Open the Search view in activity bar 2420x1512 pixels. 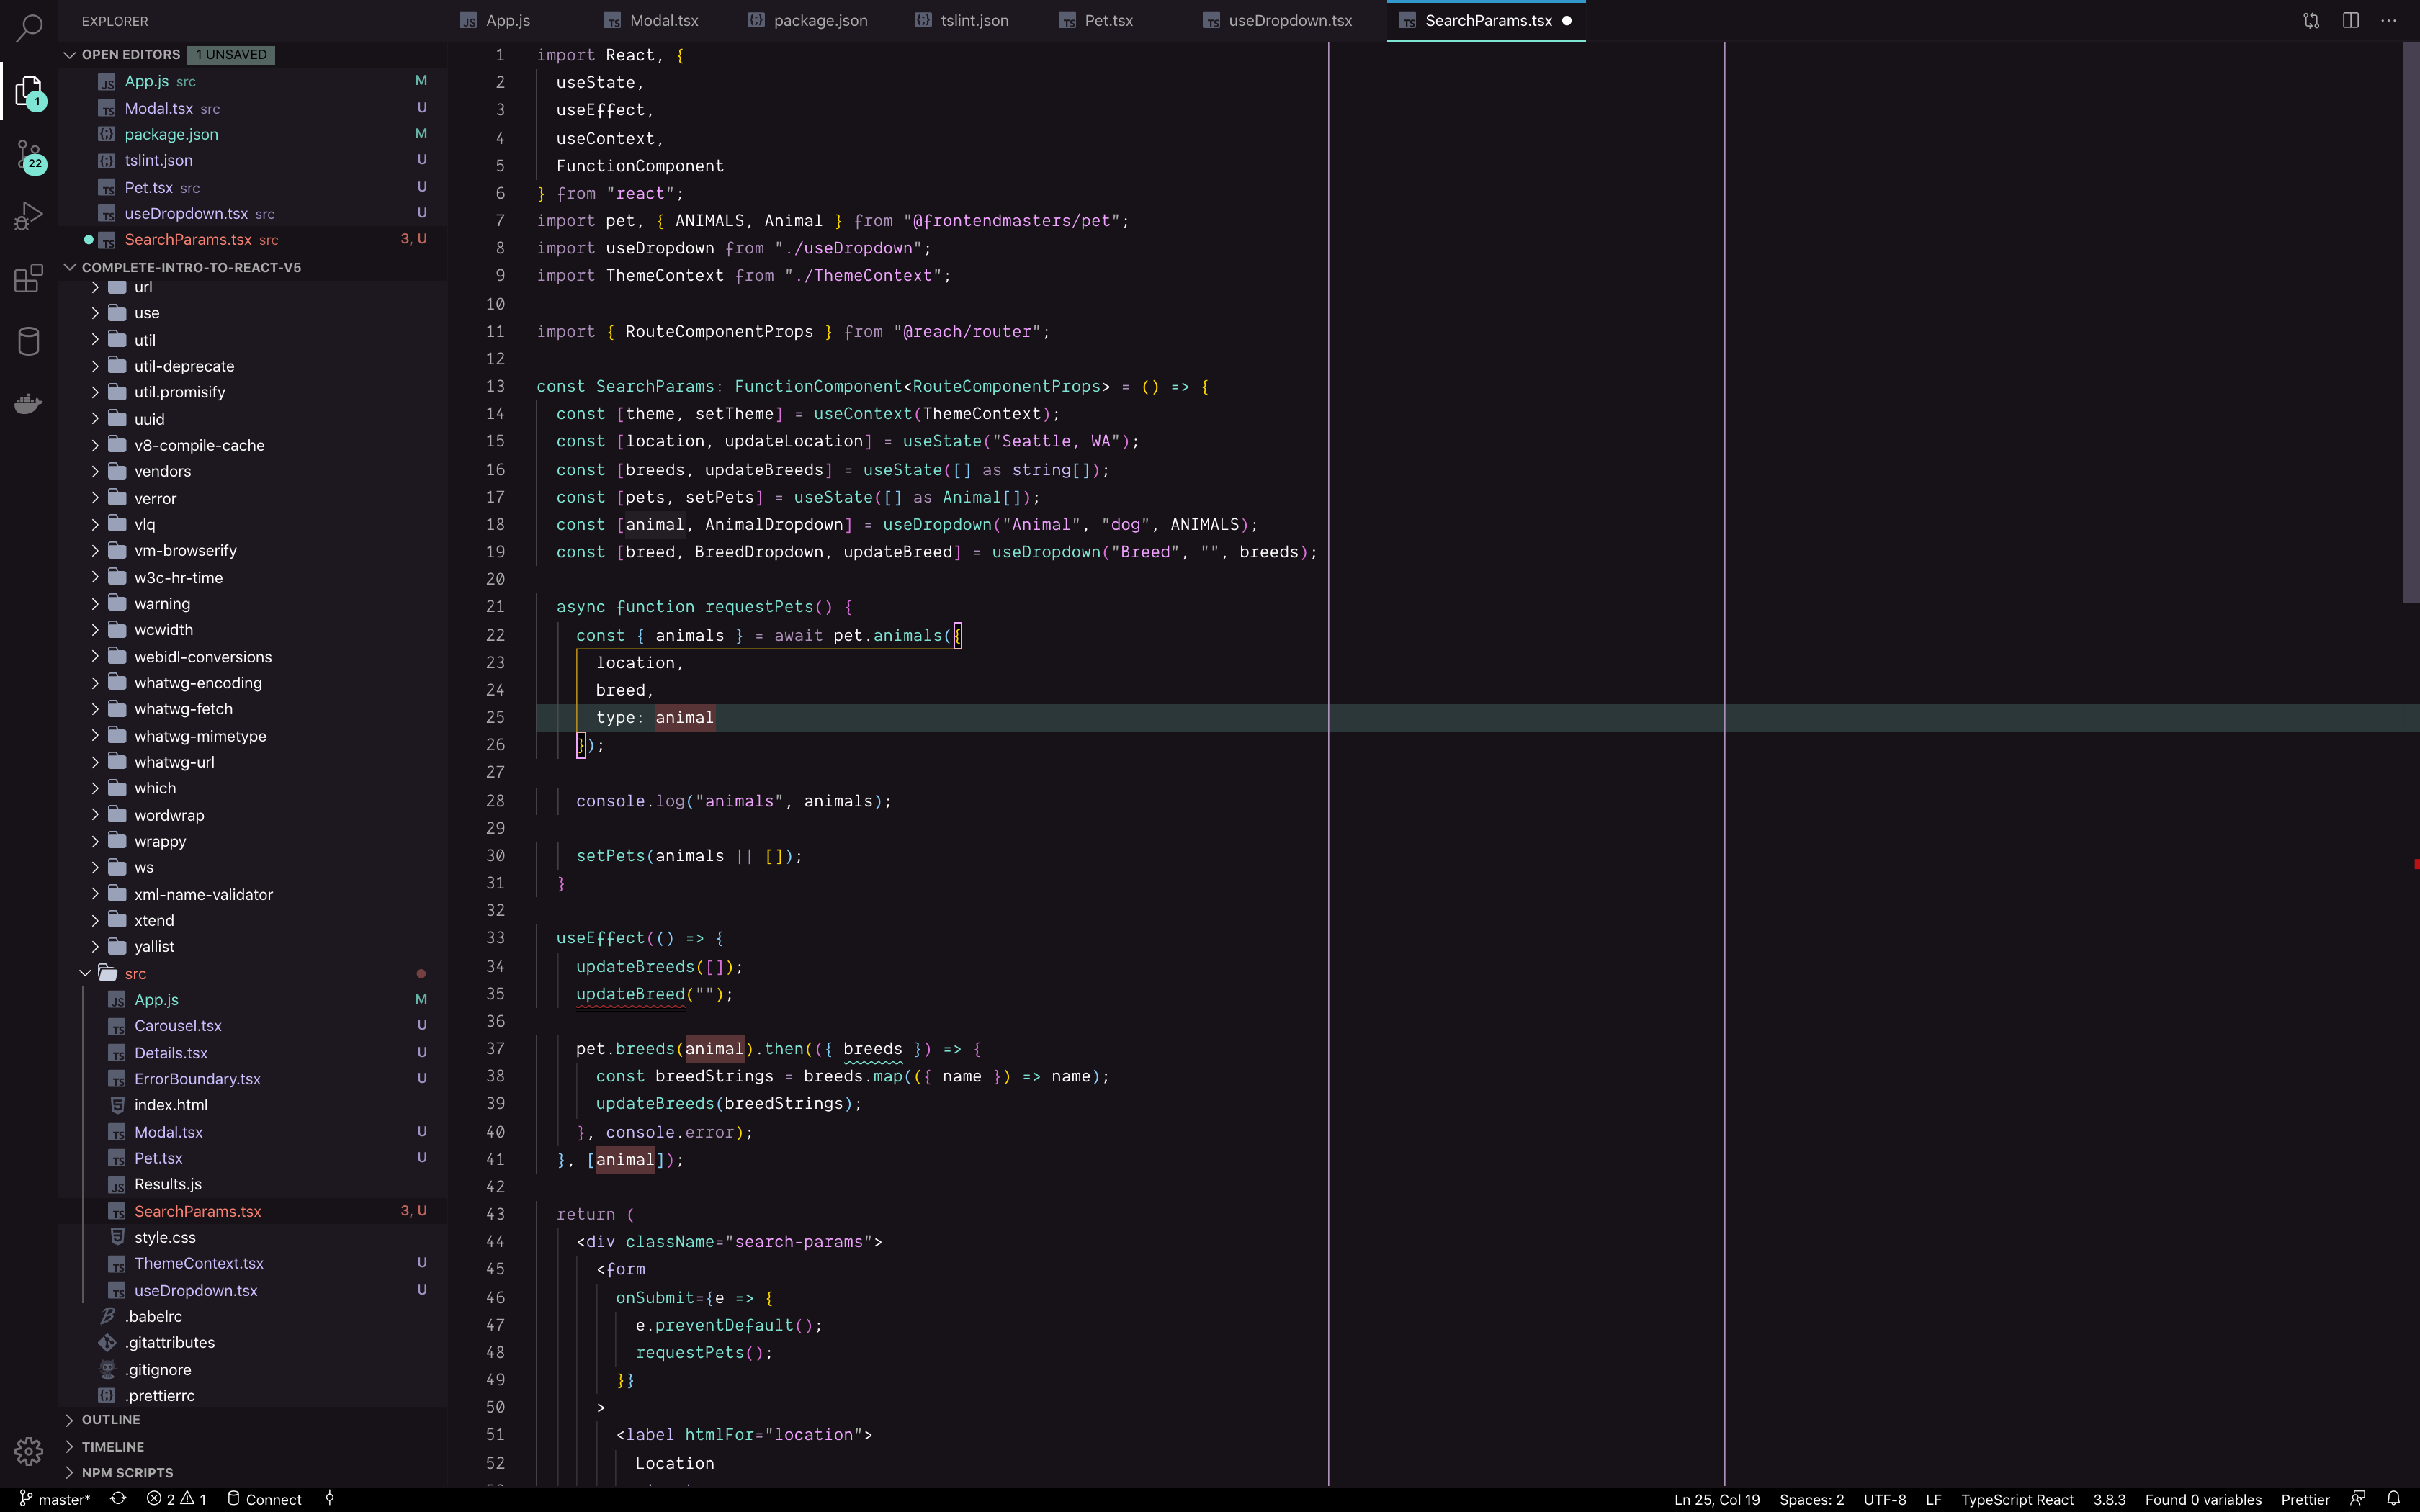click(x=29, y=27)
